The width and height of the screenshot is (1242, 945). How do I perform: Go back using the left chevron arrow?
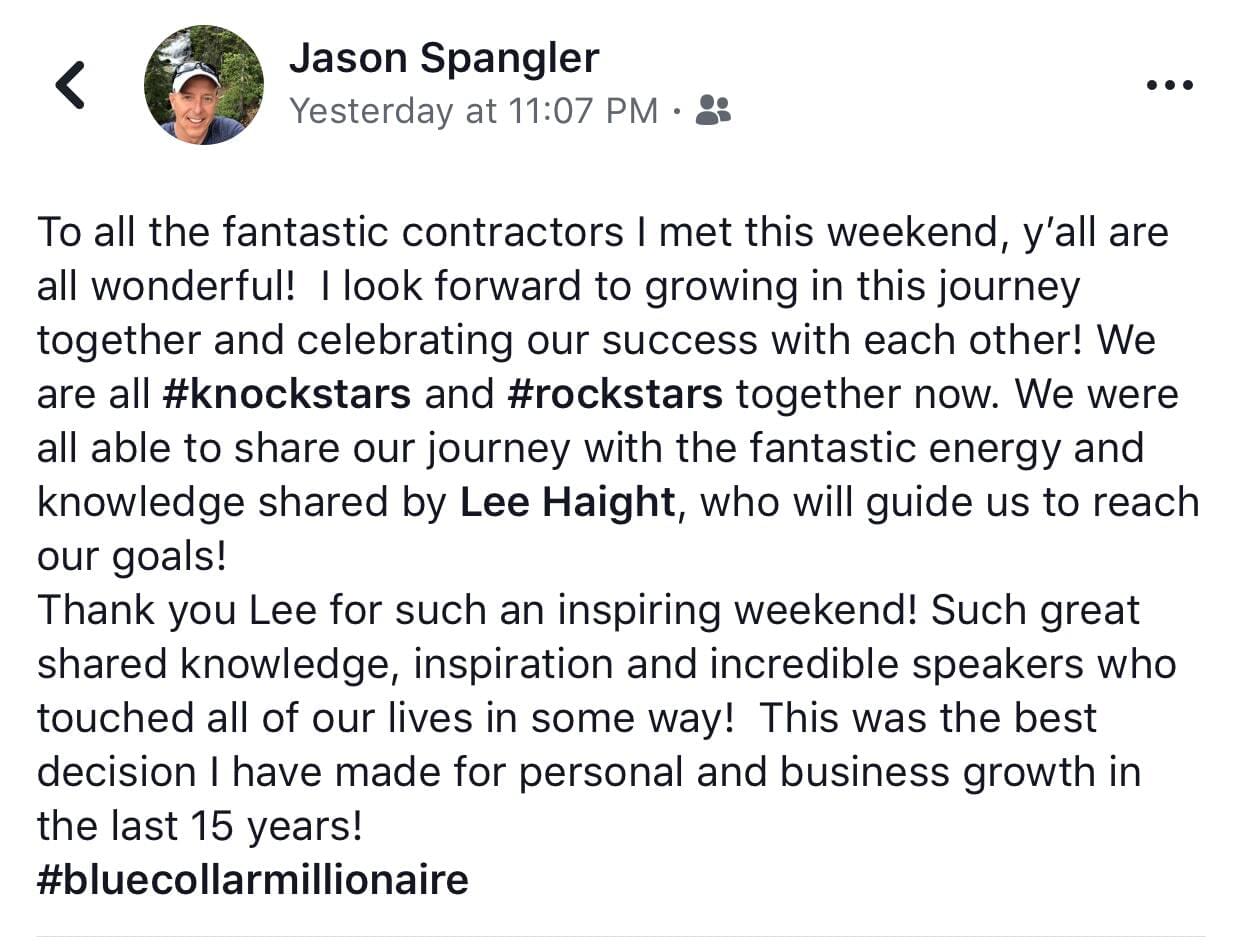point(70,85)
